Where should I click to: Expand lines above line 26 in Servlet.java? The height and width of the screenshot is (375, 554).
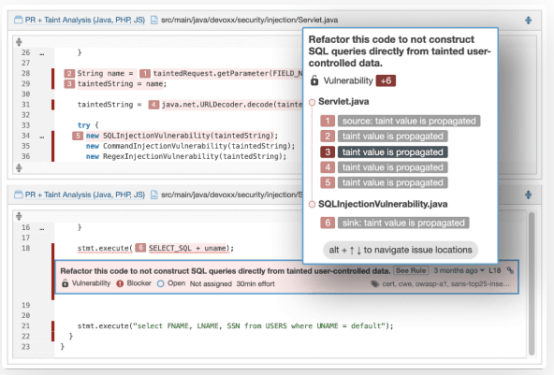(19, 42)
